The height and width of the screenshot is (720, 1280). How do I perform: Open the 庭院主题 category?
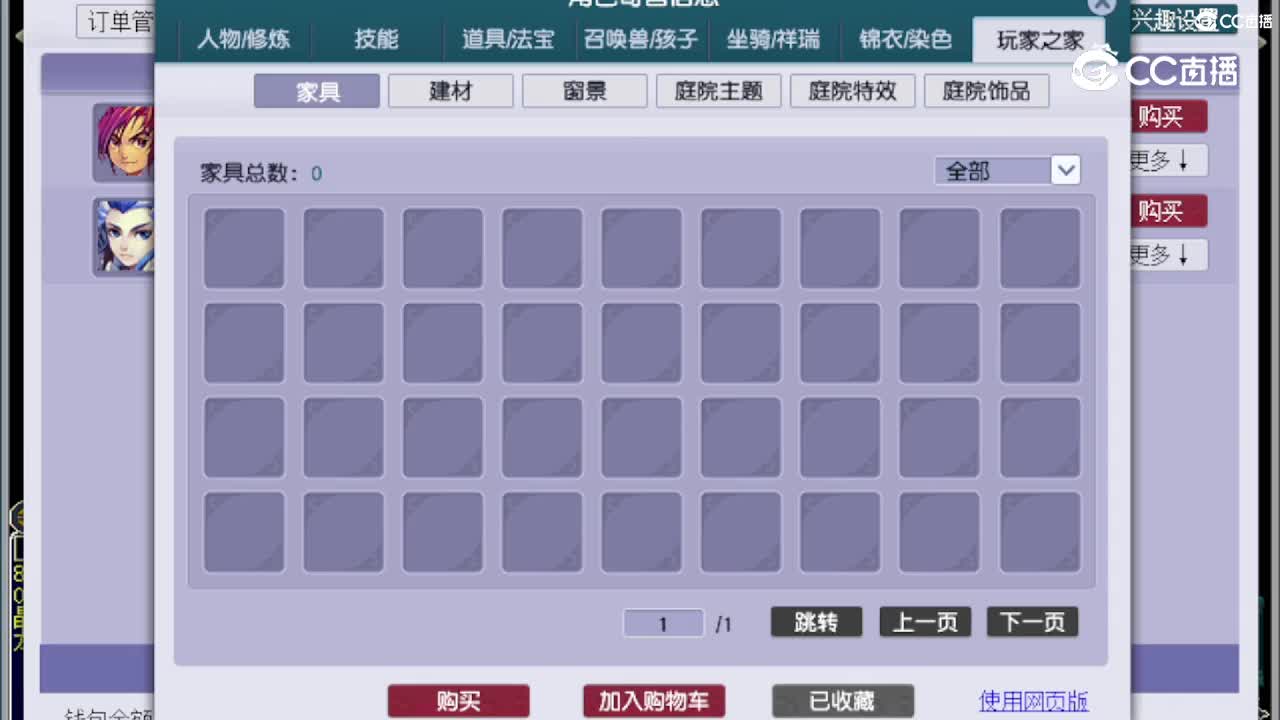click(x=718, y=90)
